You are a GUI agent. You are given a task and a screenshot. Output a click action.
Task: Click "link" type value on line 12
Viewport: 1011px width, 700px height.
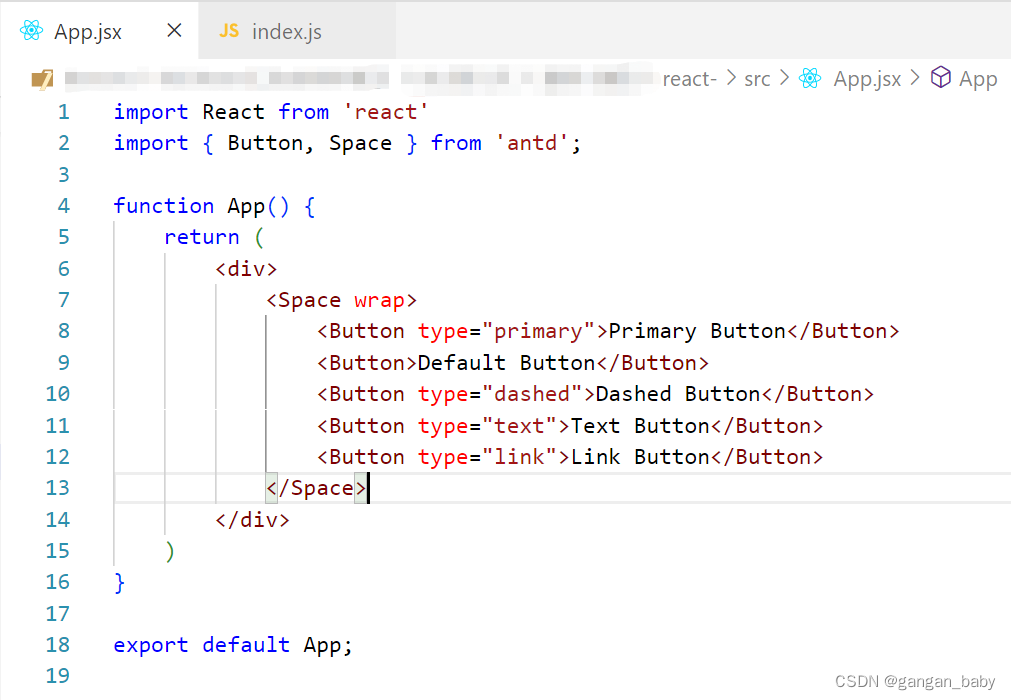(519, 457)
